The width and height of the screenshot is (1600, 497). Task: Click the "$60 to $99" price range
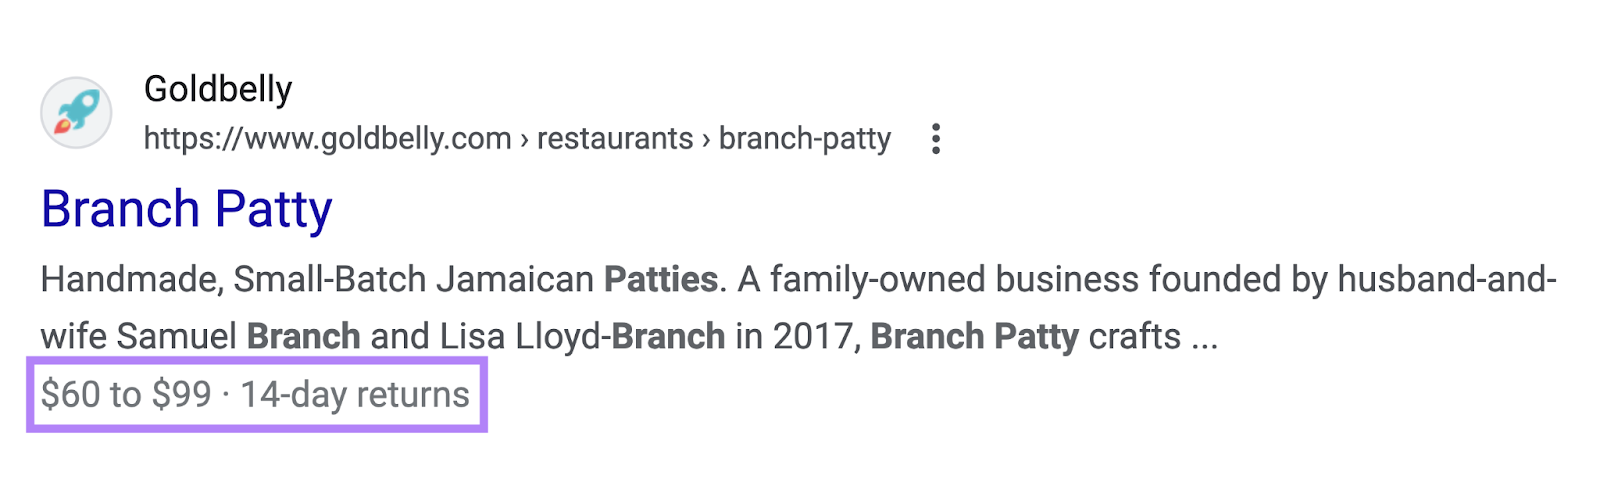point(126,394)
